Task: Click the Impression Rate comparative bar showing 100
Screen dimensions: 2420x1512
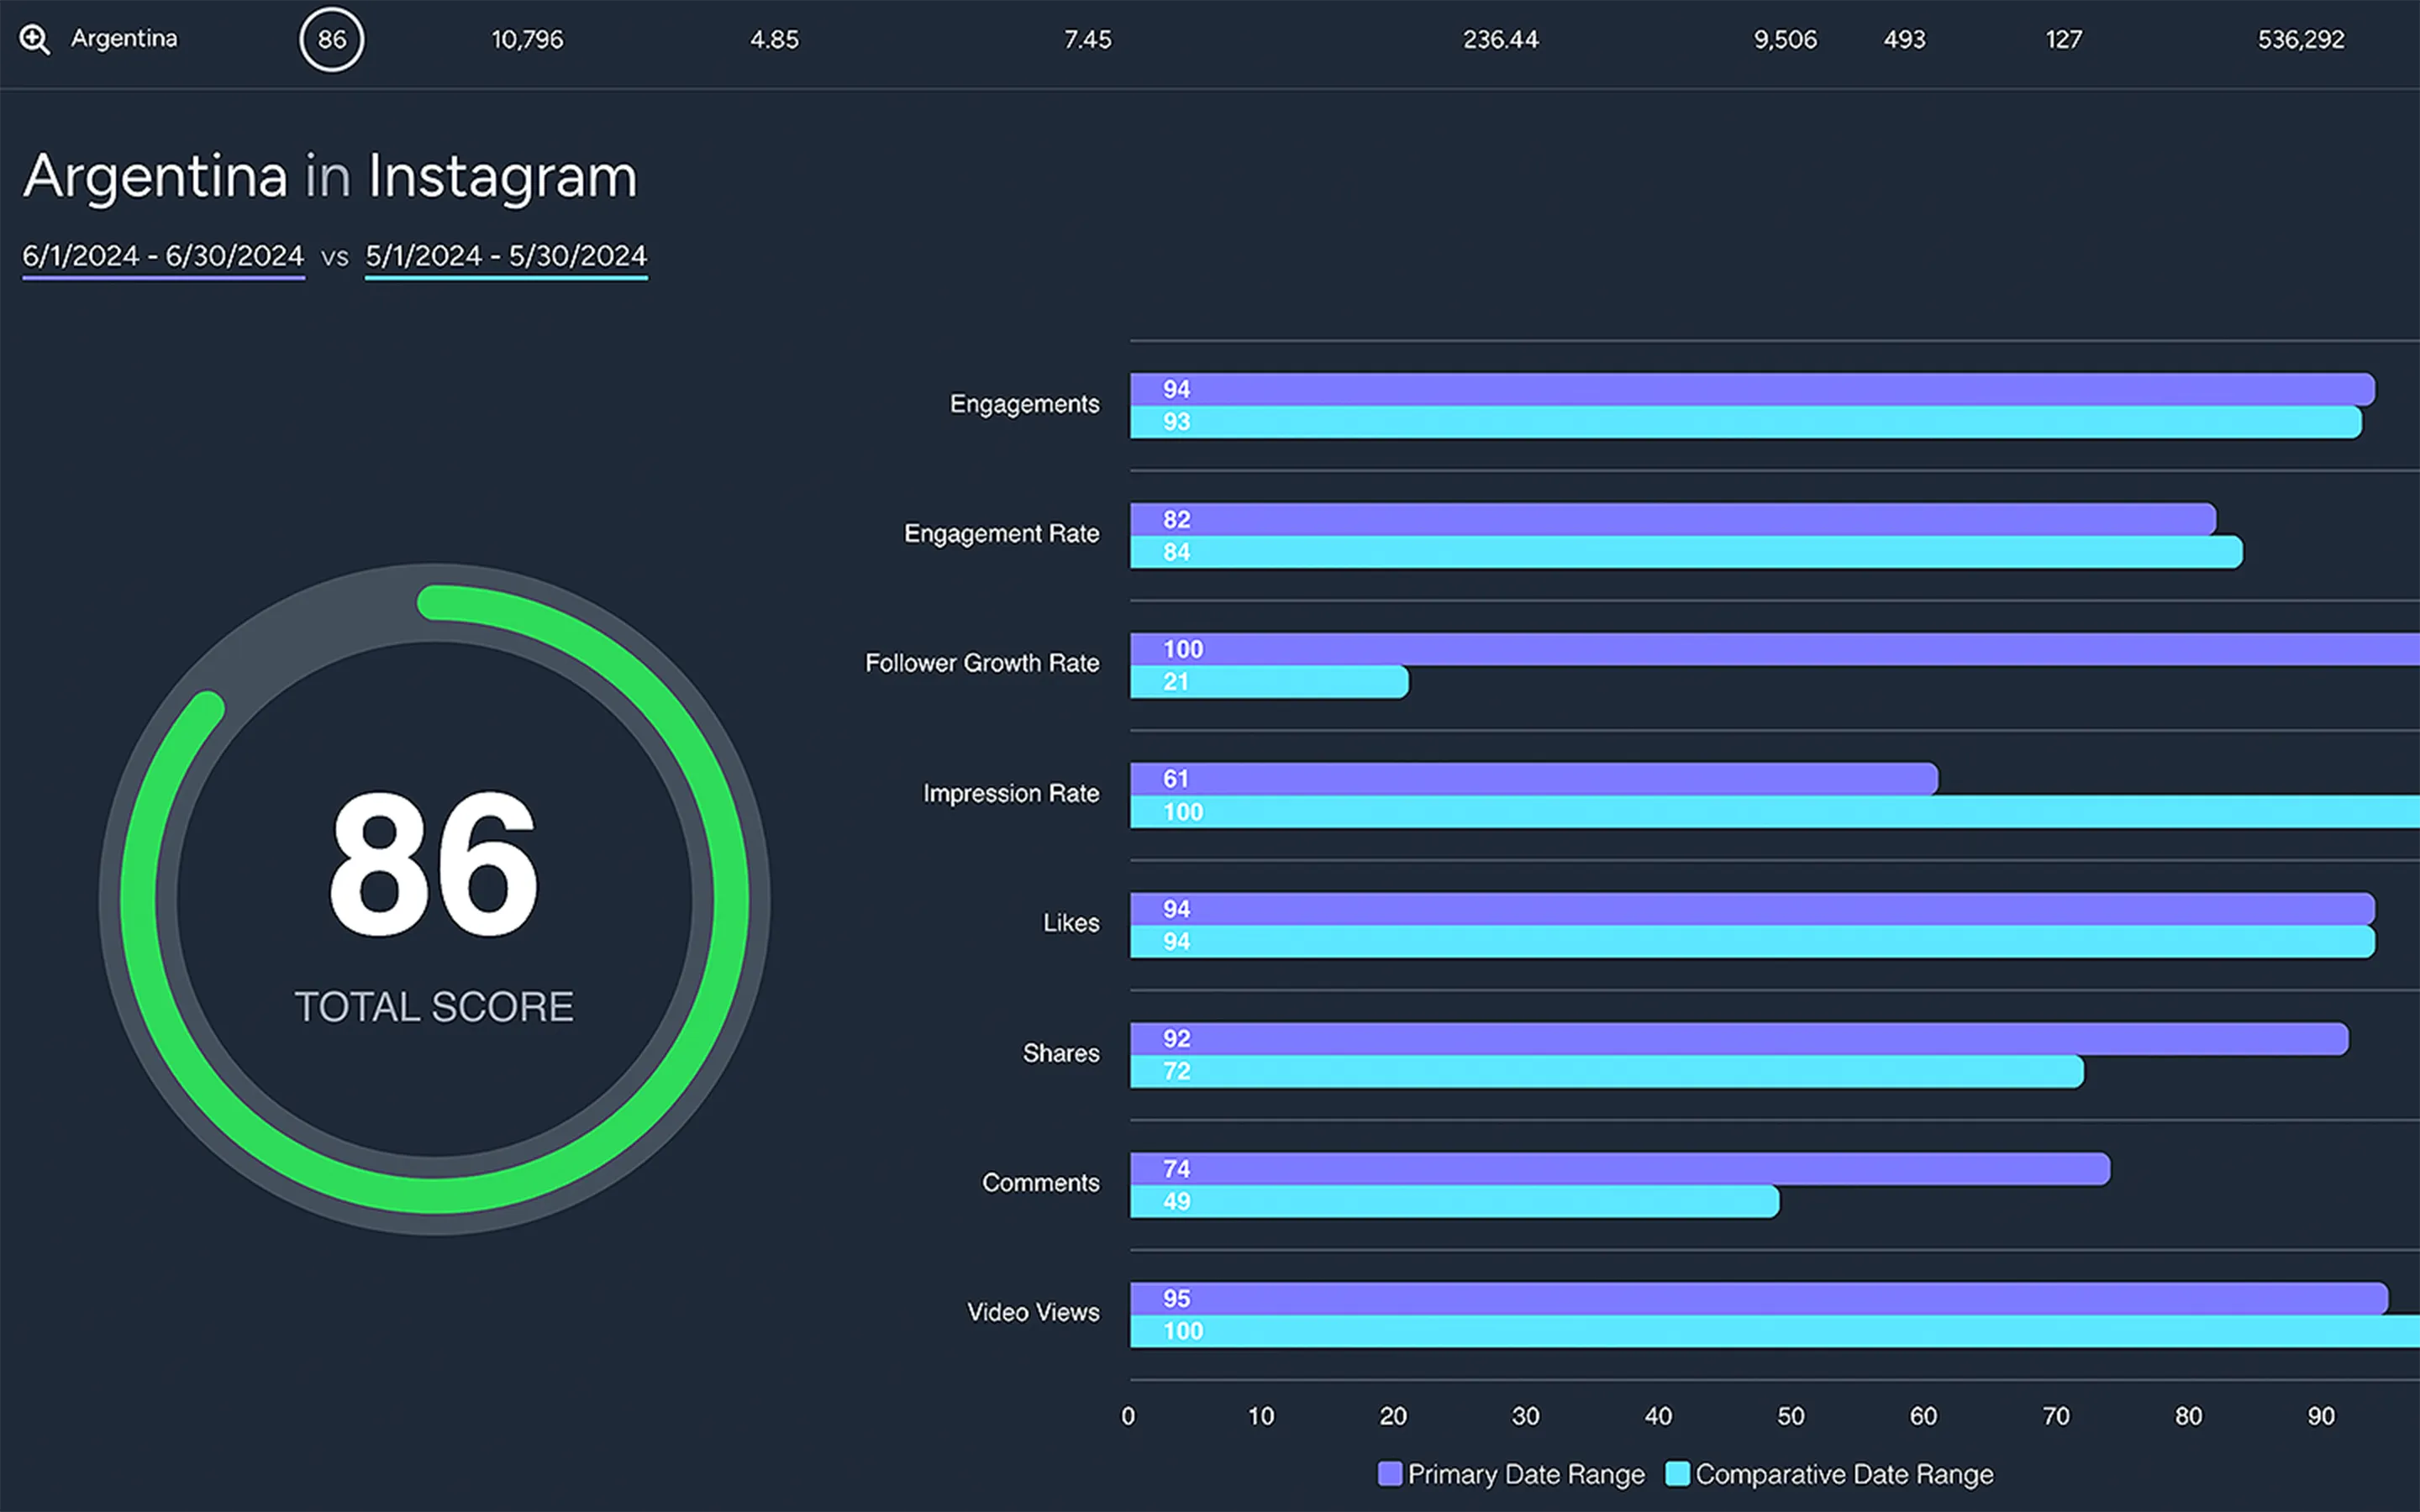Action: click(1775, 812)
